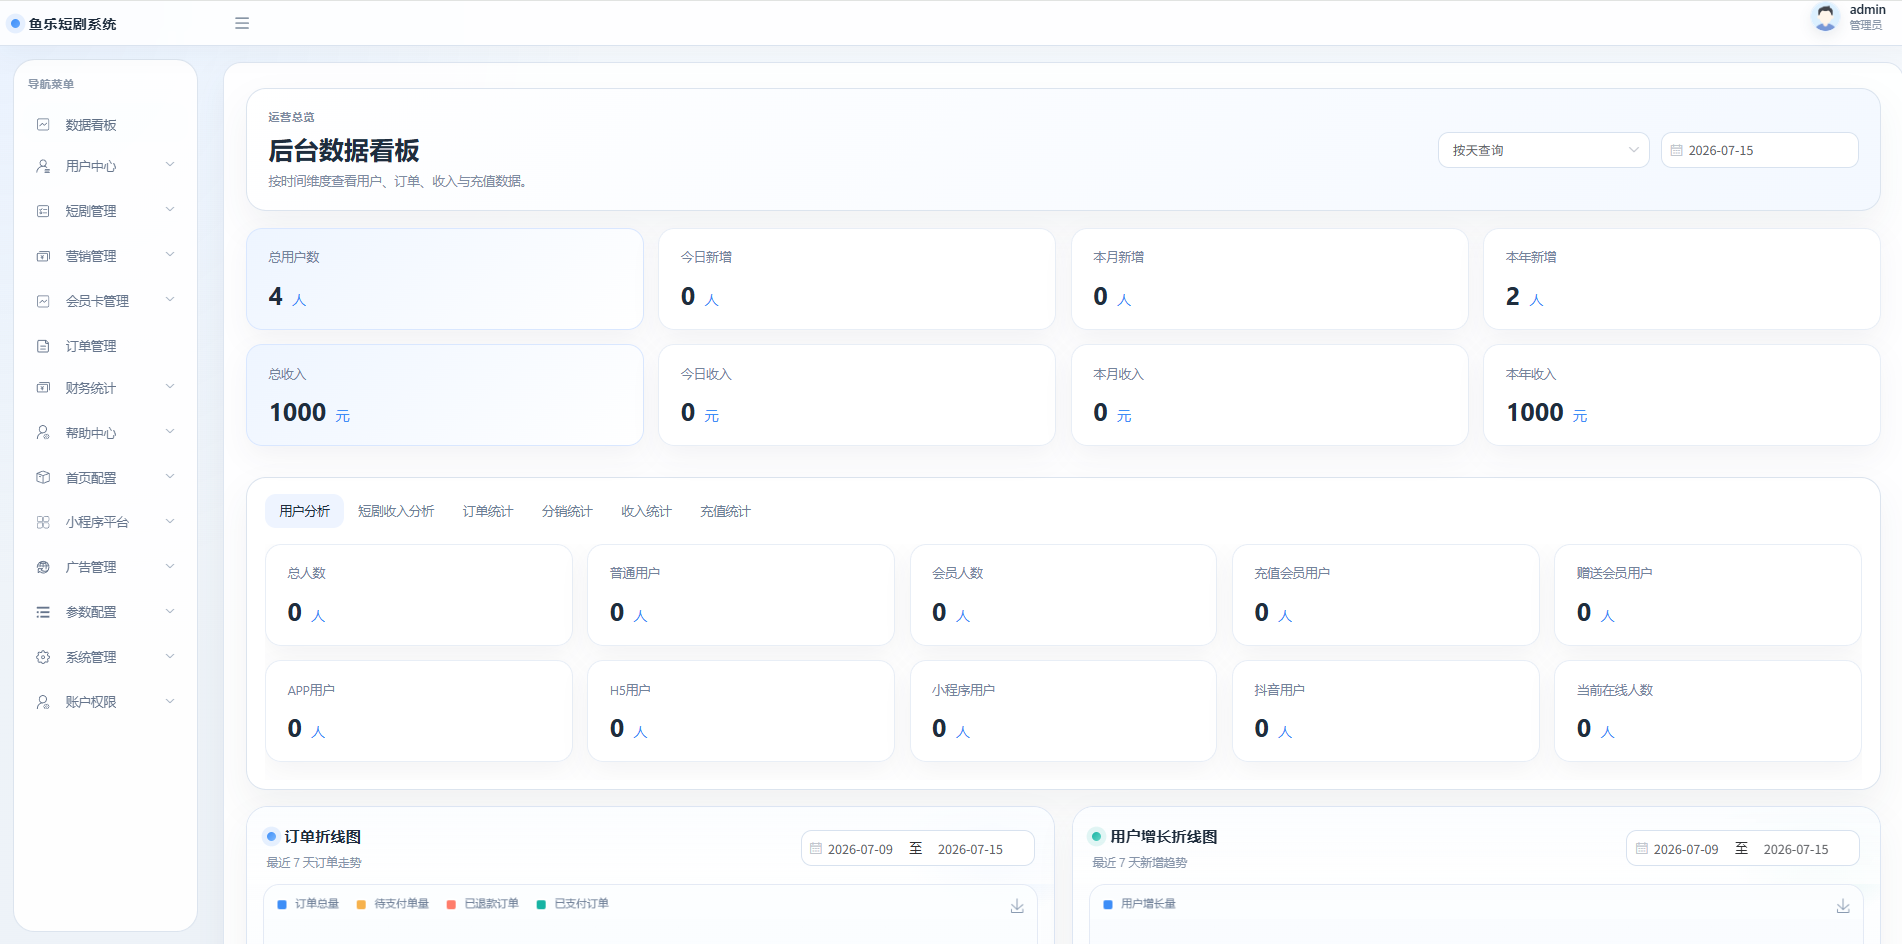Viewport: 1902px width, 944px height.
Task: Collapse sidebar with hamburger menu icon
Action: [242, 23]
